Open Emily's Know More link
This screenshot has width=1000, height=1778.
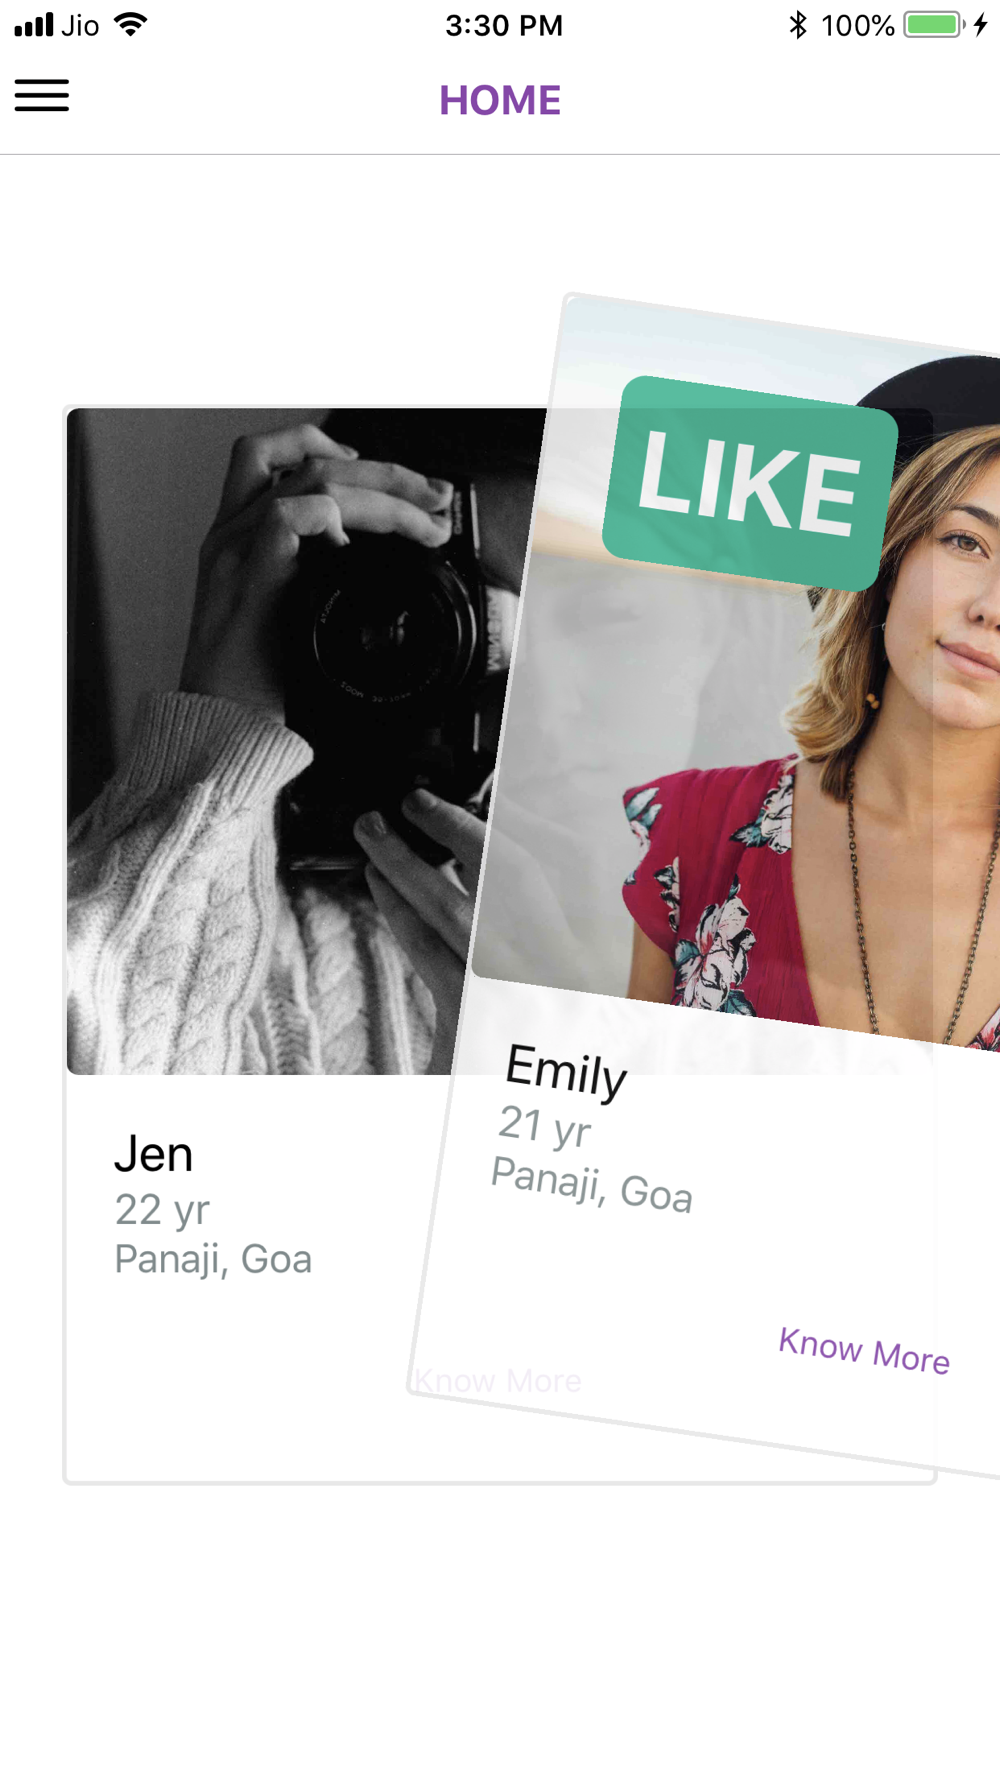click(864, 1351)
